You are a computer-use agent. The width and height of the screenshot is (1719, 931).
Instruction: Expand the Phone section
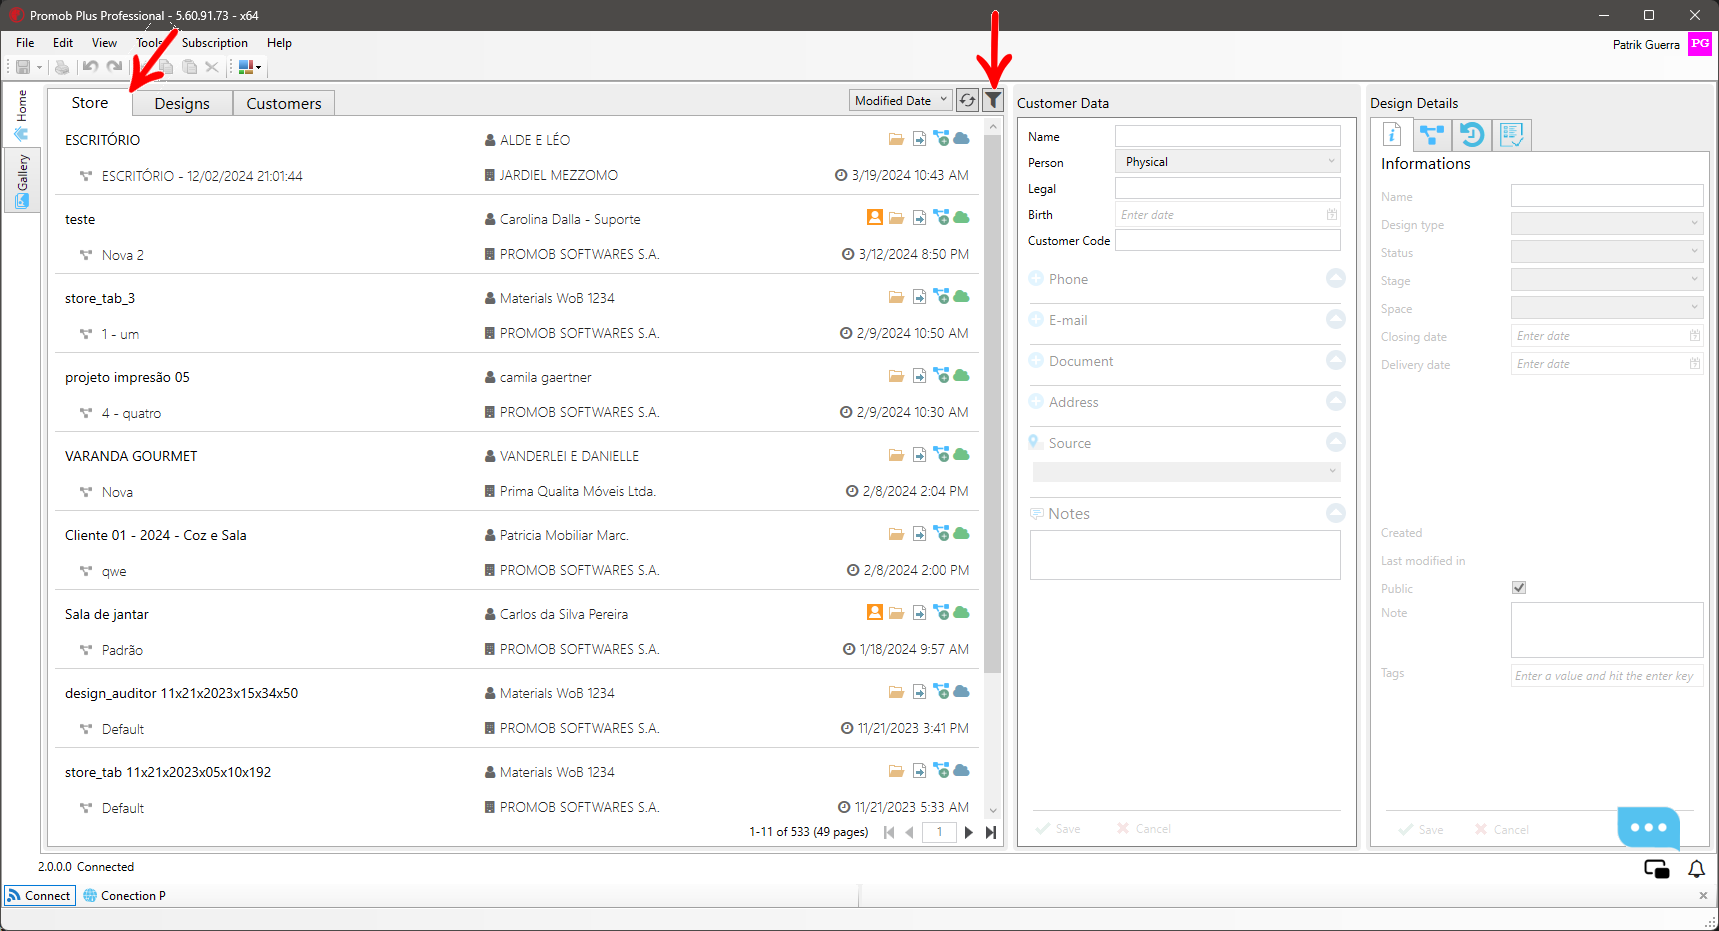coord(1335,278)
